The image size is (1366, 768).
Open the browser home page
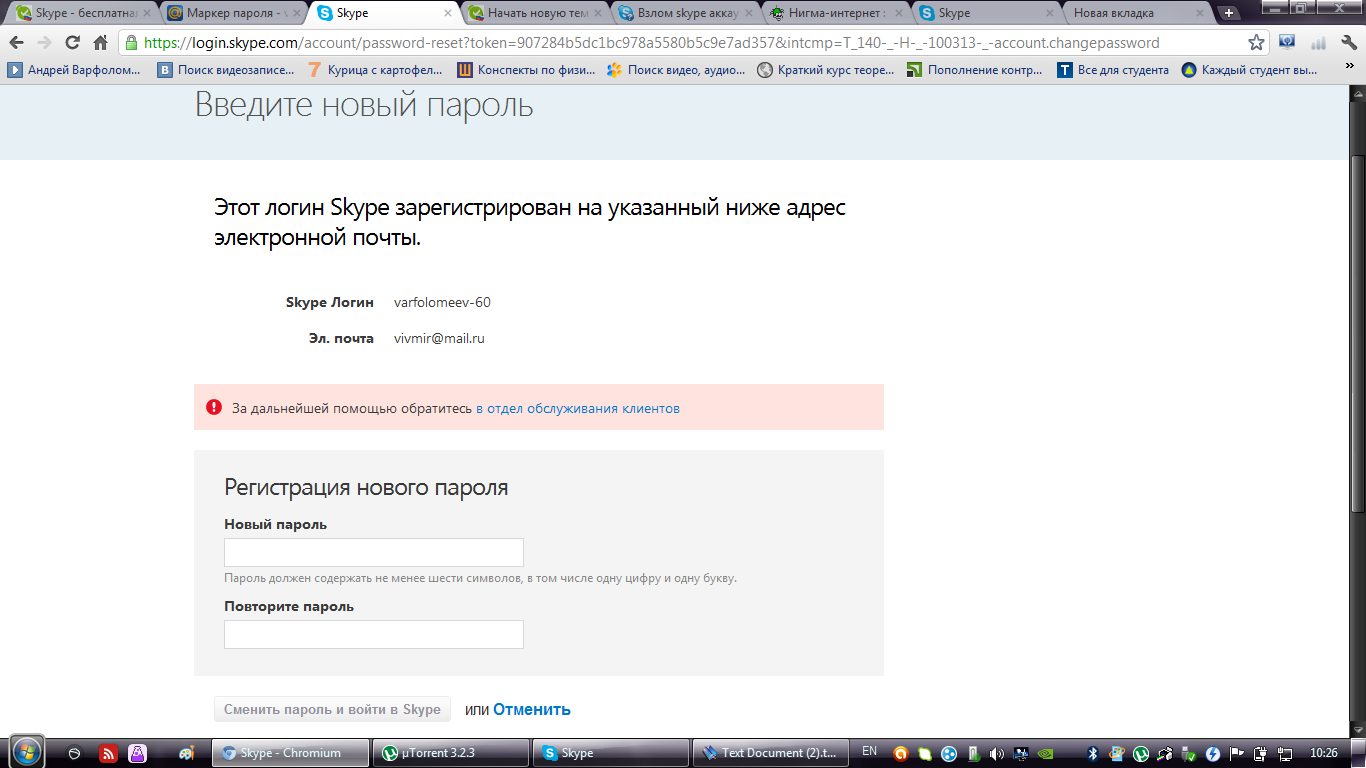click(x=100, y=43)
